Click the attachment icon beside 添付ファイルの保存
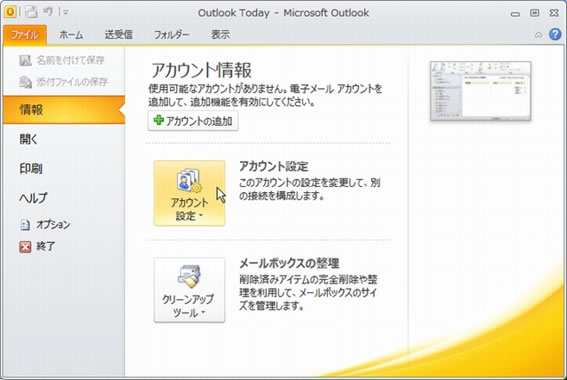The height and width of the screenshot is (380, 567). tap(25, 82)
